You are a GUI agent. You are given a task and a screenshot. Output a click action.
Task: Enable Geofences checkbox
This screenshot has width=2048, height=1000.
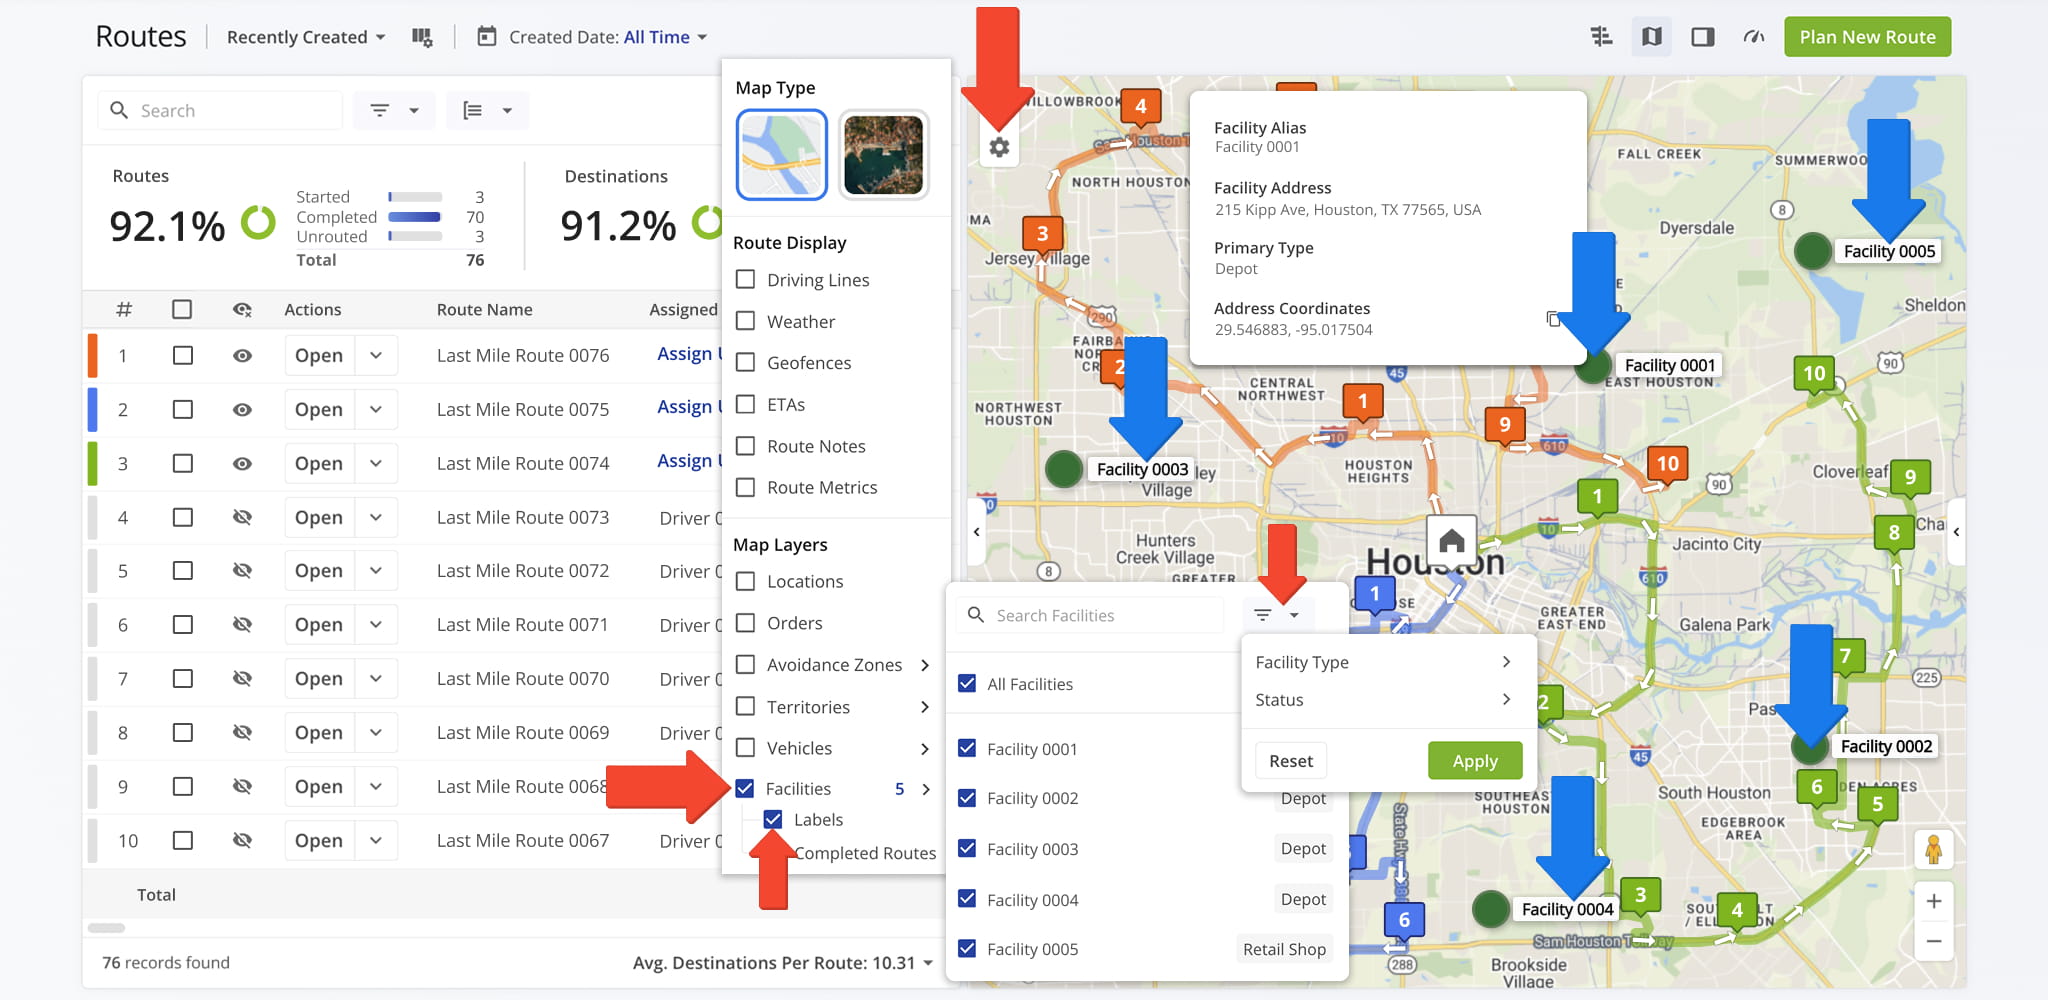pos(745,362)
